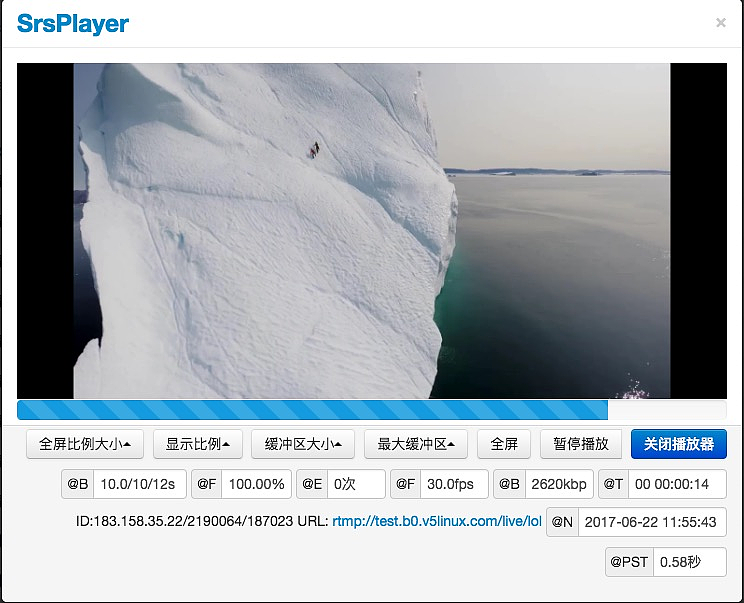Click the 00 00:00:14 play time field
The image size is (744, 603).
[676, 484]
